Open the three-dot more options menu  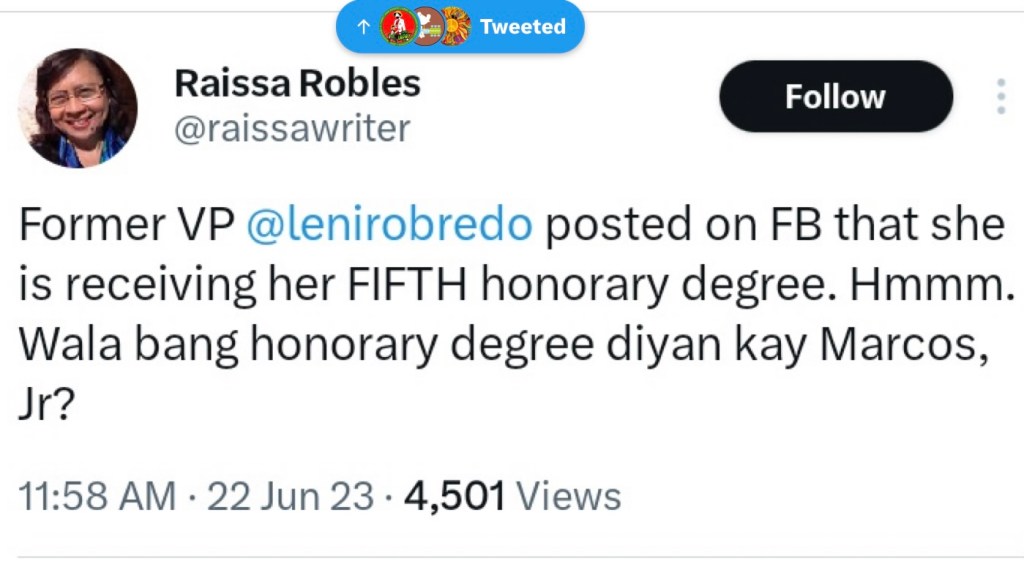[x=1000, y=96]
